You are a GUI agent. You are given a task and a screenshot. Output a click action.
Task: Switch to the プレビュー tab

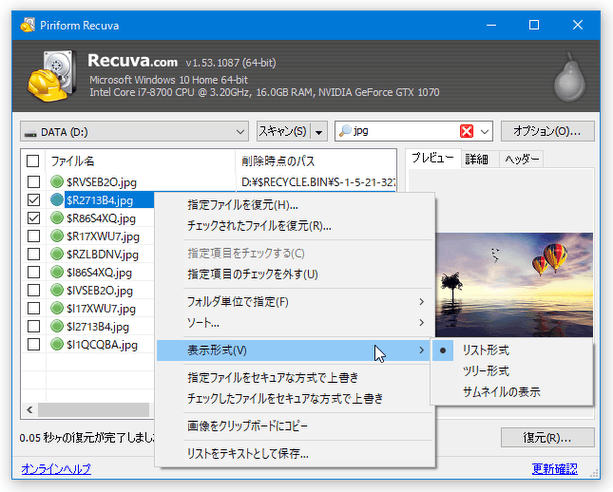click(433, 158)
